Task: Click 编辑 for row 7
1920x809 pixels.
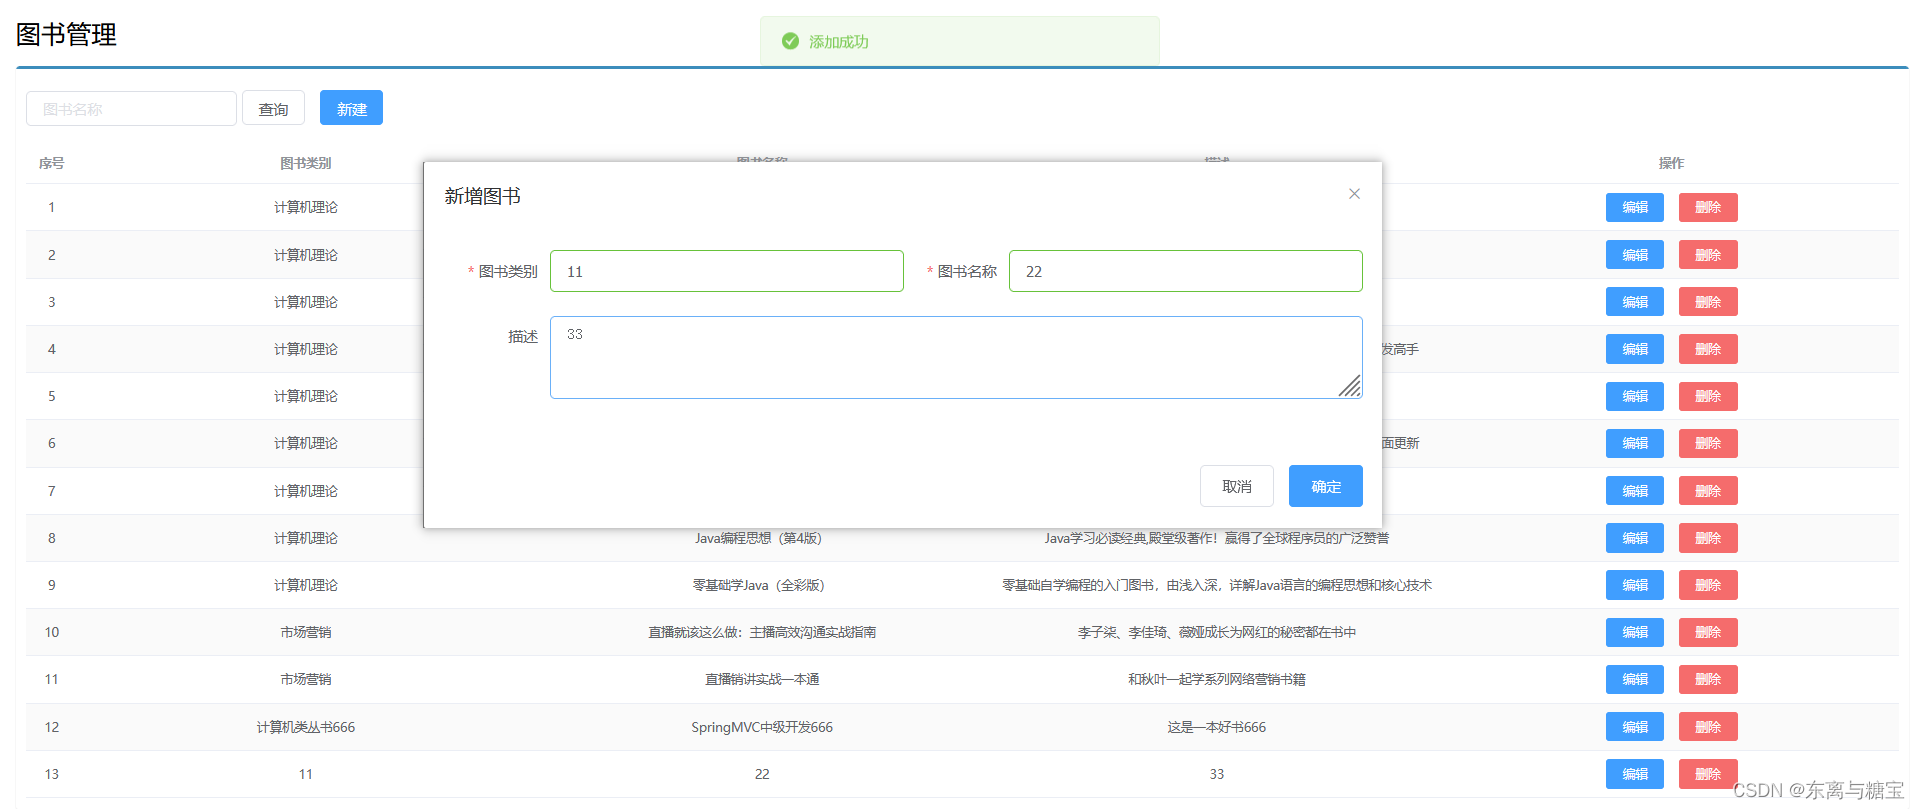Action: point(1635,491)
